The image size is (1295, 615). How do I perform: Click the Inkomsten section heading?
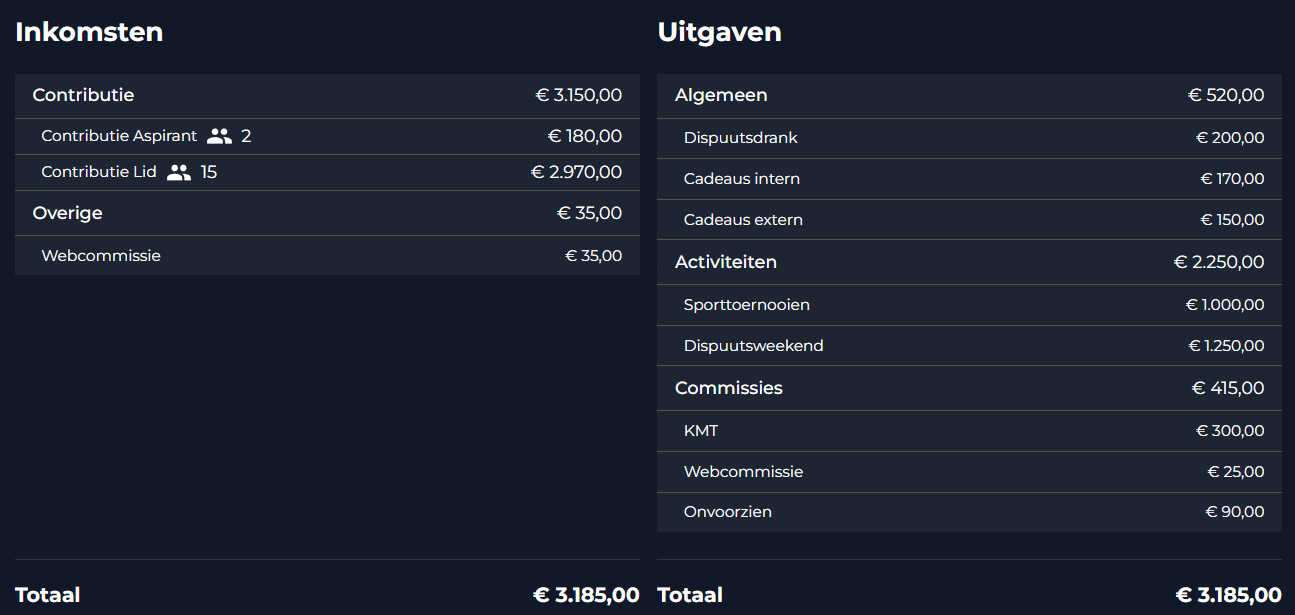pos(89,32)
